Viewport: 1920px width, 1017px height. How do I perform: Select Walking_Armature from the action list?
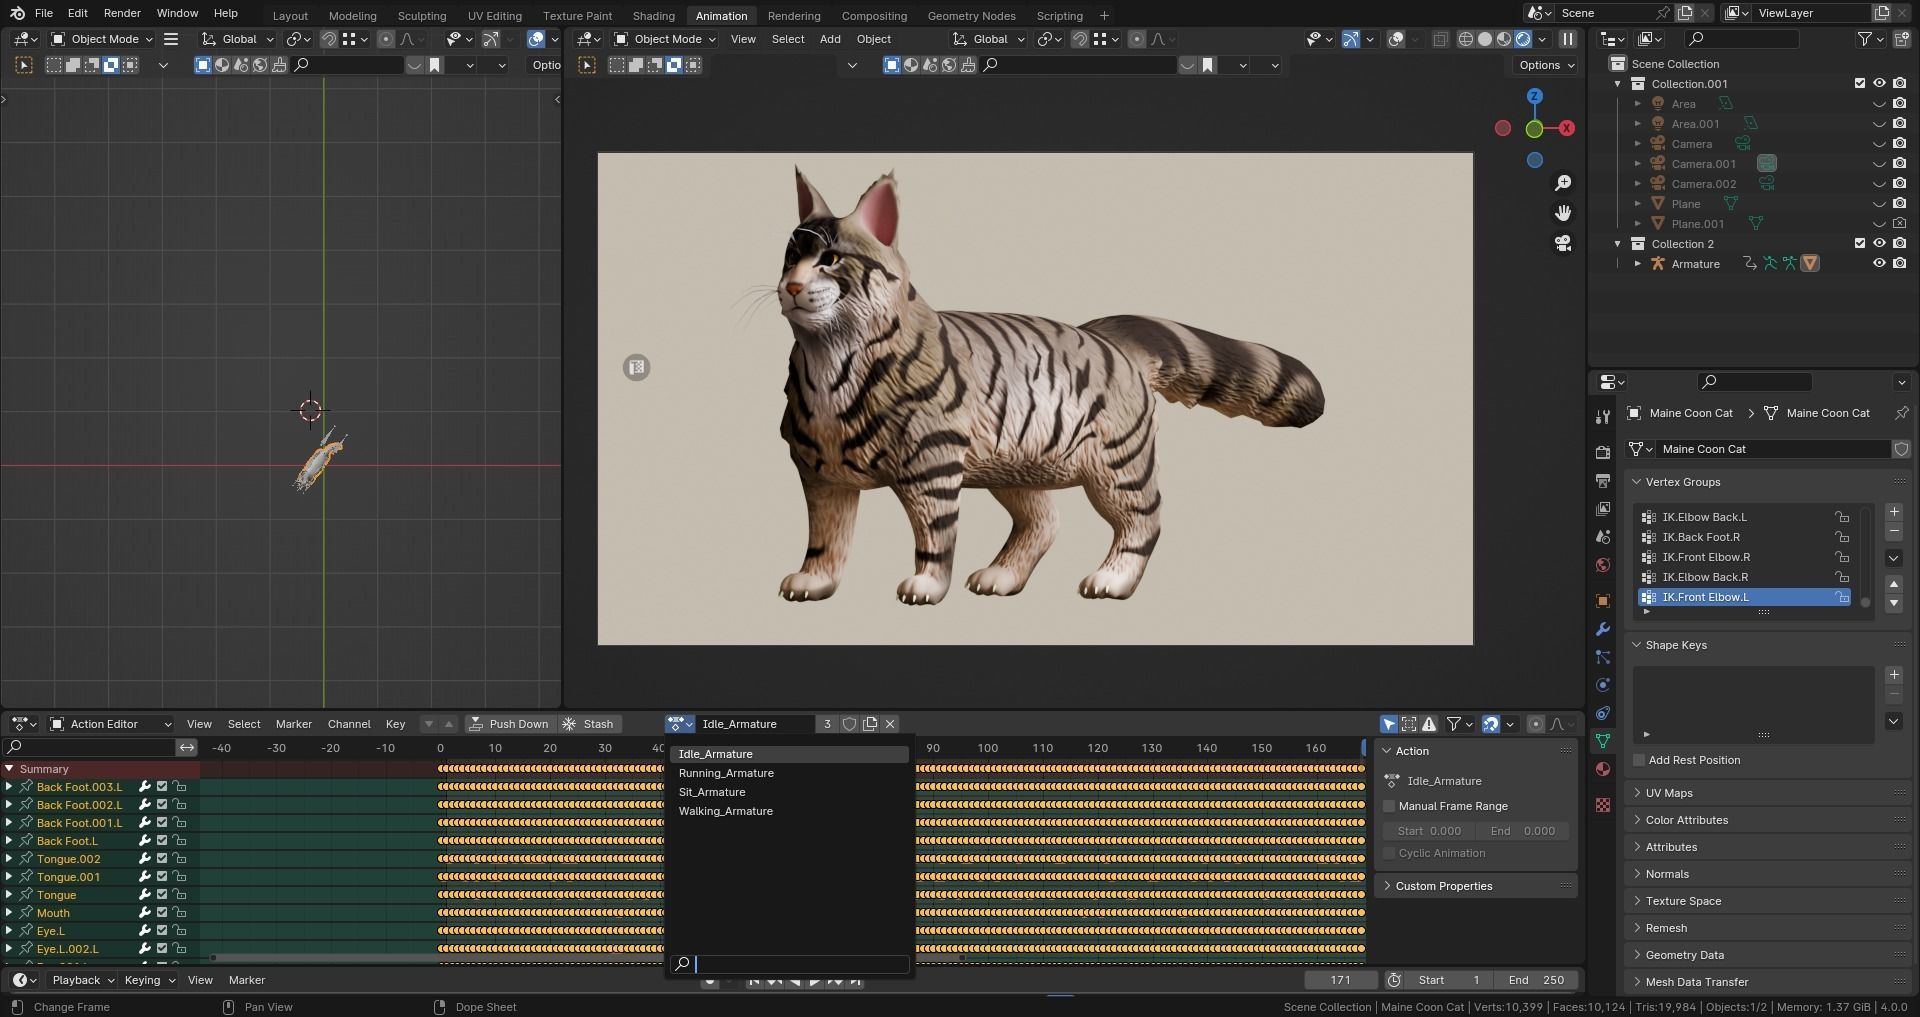click(x=789, y=811)
